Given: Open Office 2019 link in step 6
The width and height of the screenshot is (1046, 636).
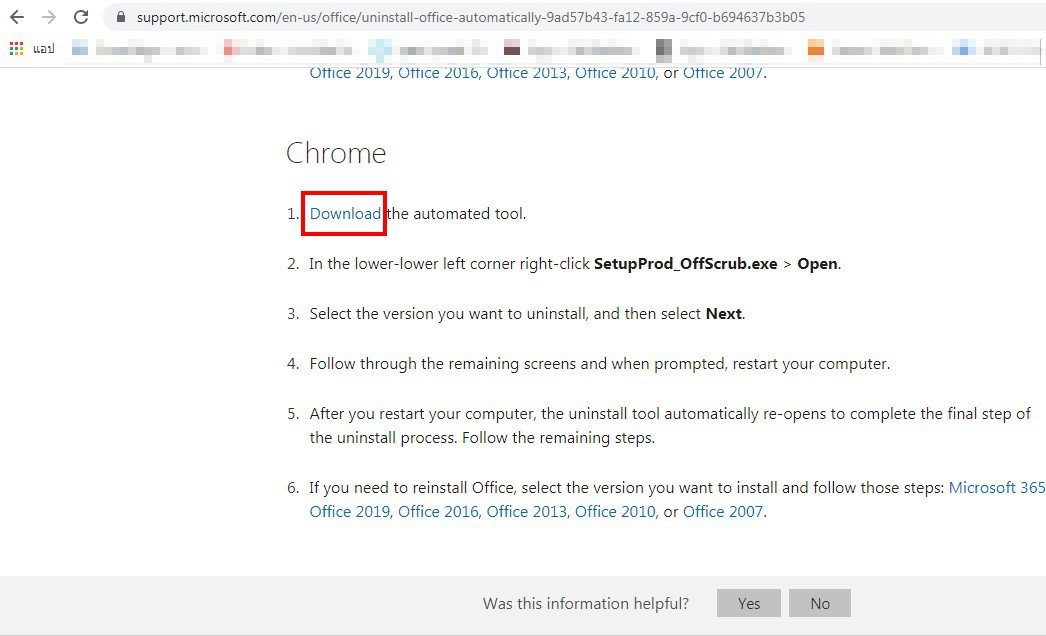Looking at the screenshot, I should (350, 511).
